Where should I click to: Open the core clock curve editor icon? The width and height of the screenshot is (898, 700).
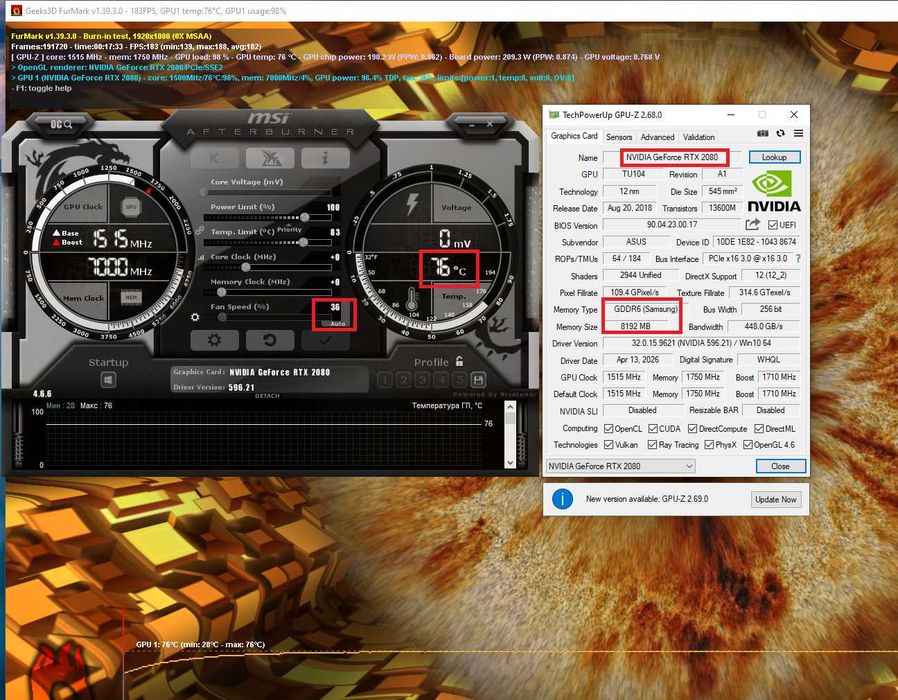coord(201,258)
